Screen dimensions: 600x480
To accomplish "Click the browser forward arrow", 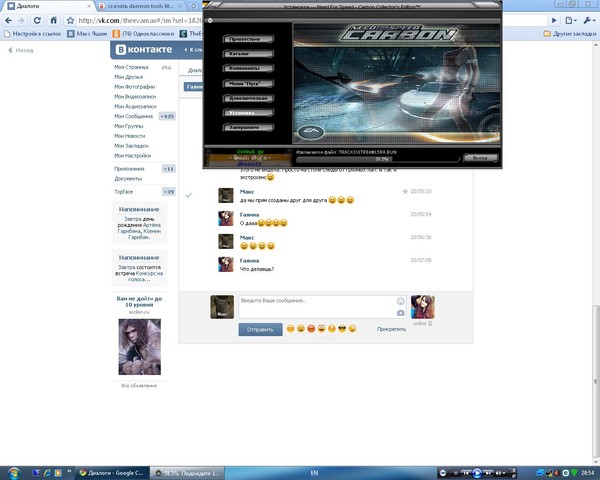I will [x=21, y=20].
